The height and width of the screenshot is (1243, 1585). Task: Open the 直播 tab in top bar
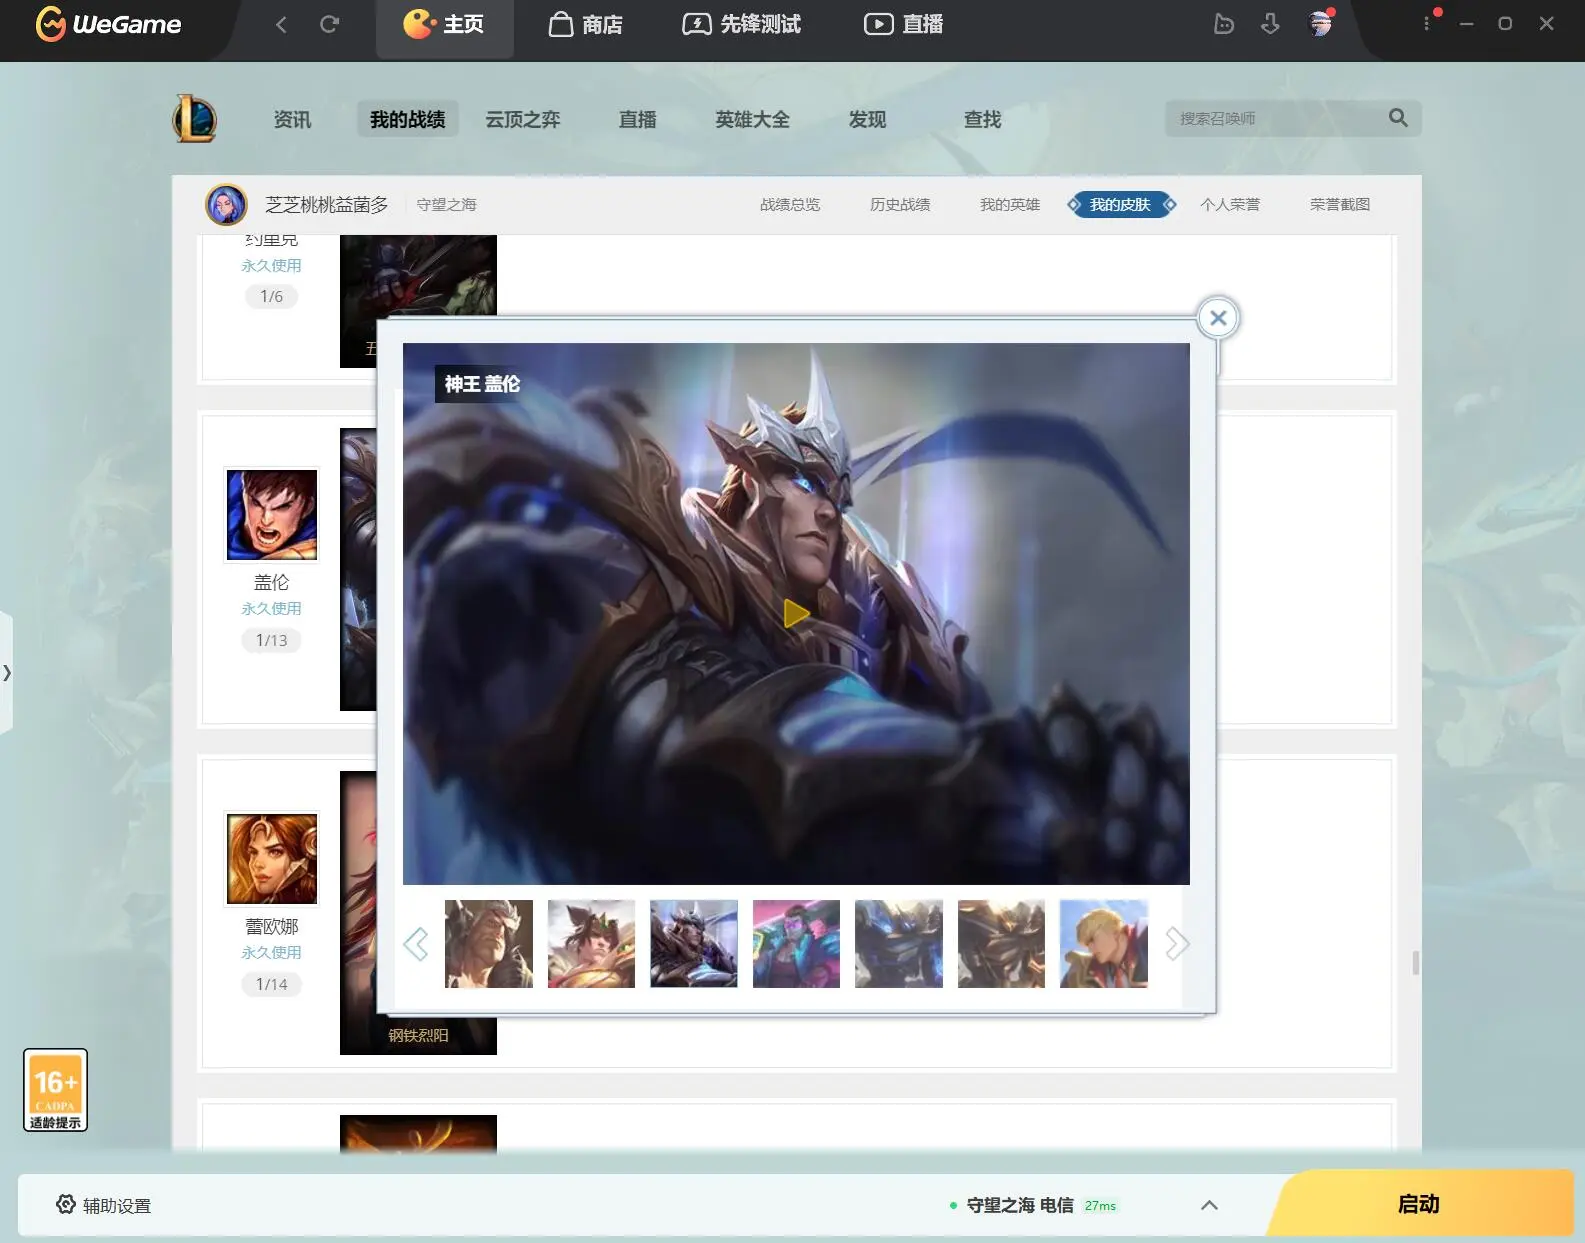pos(904,24)
